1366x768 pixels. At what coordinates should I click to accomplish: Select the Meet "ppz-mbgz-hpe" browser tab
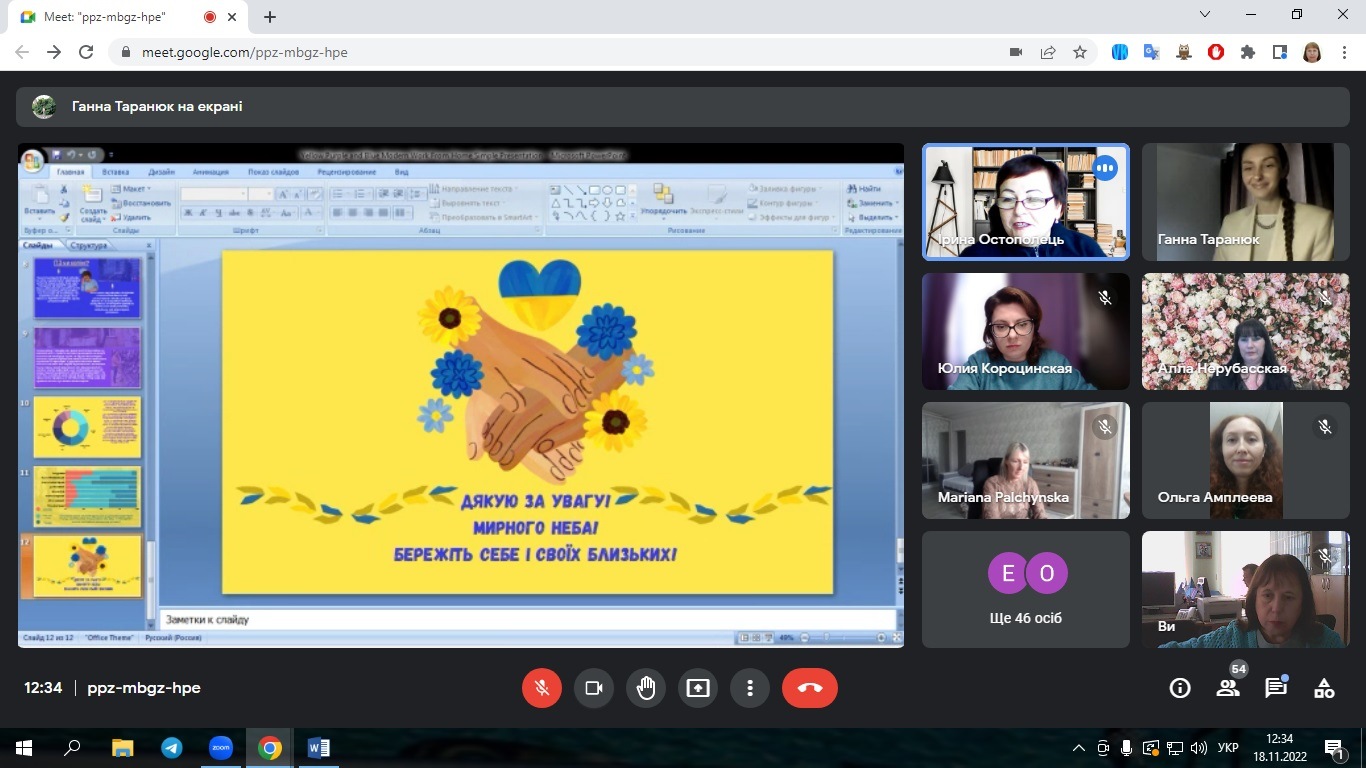pyautogui.click(x=110, y=17)
